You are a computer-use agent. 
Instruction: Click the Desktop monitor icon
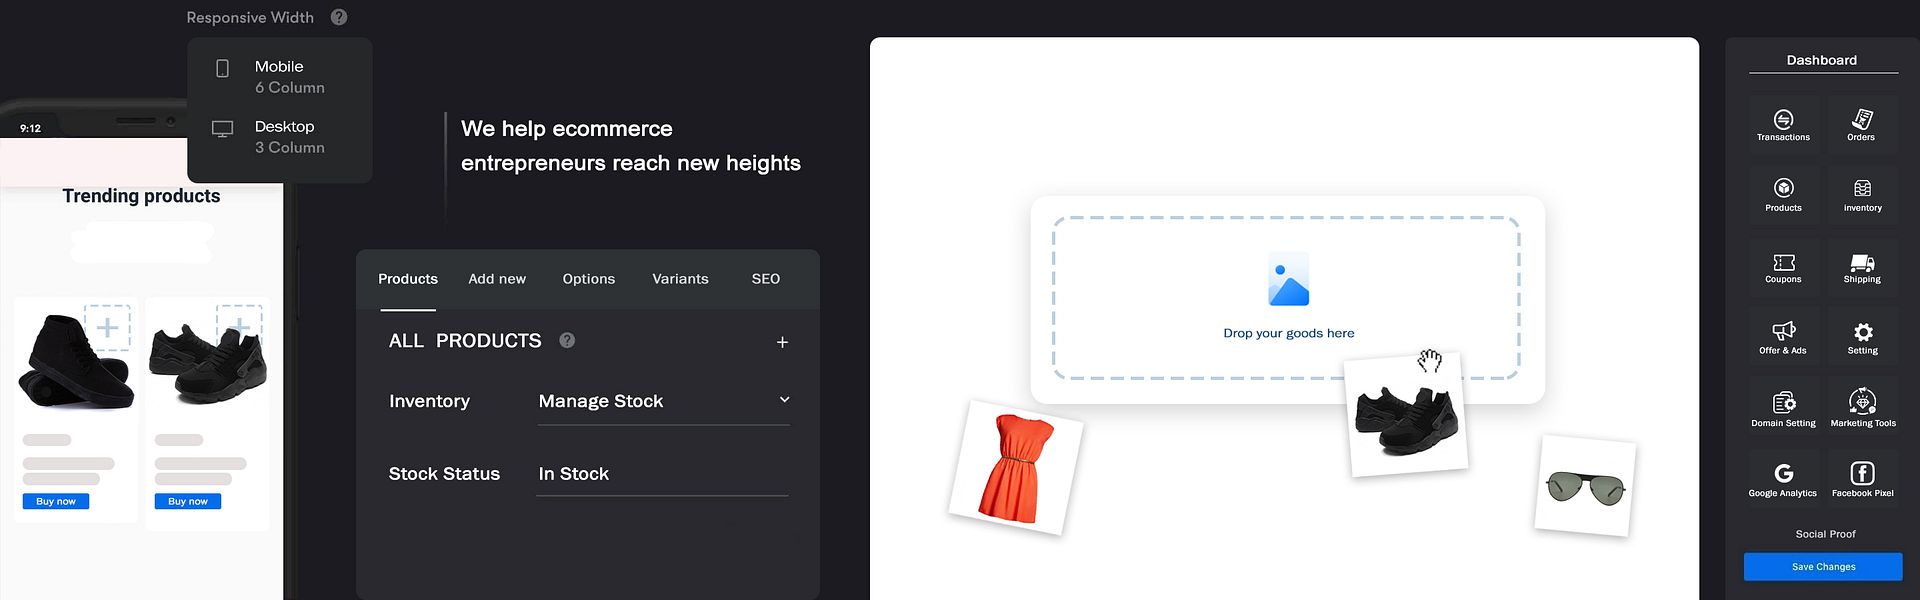point(222,129)
